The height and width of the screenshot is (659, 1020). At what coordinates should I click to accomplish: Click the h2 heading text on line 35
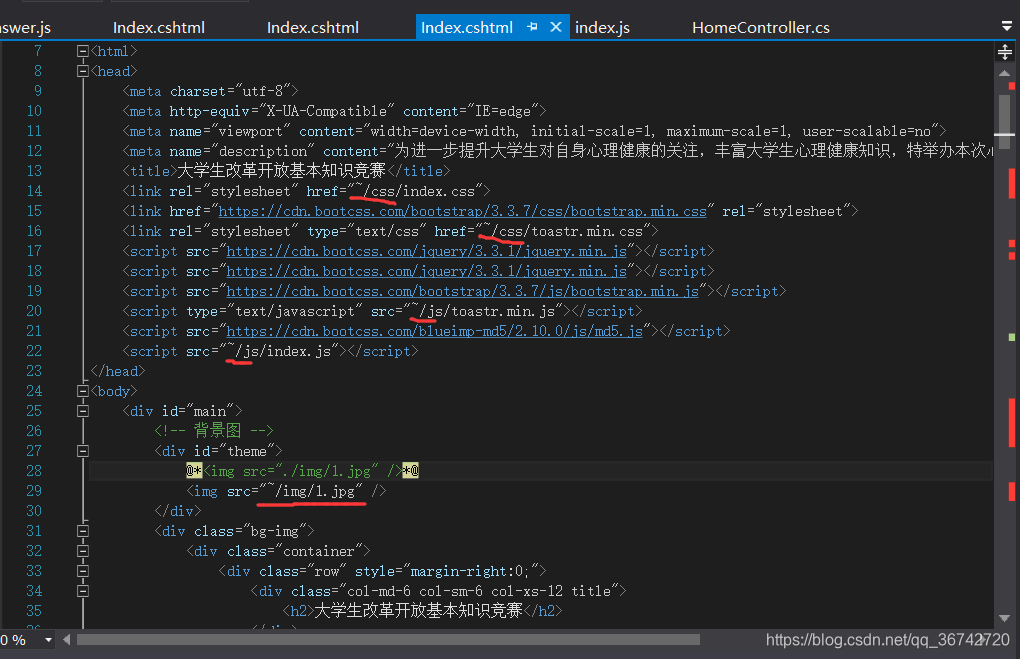(x=418, y=611)
